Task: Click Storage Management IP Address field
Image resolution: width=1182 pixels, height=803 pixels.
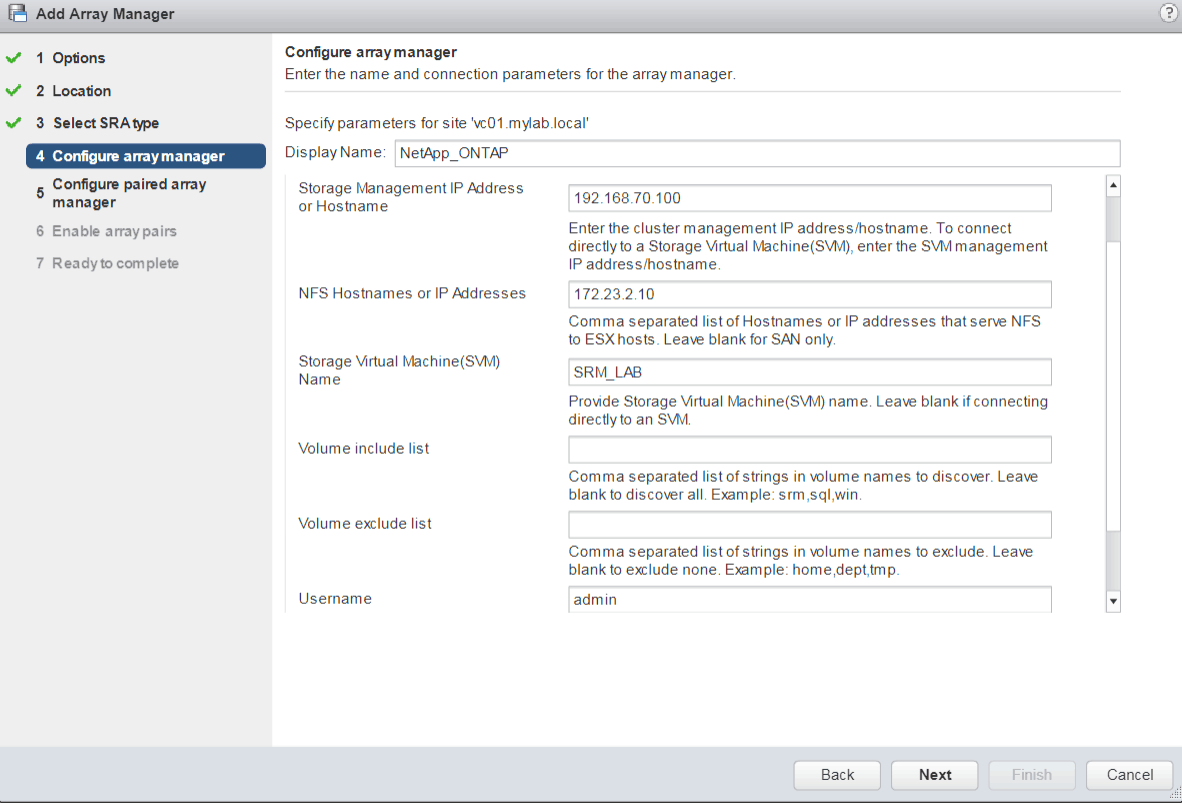Action: (809, 198)
